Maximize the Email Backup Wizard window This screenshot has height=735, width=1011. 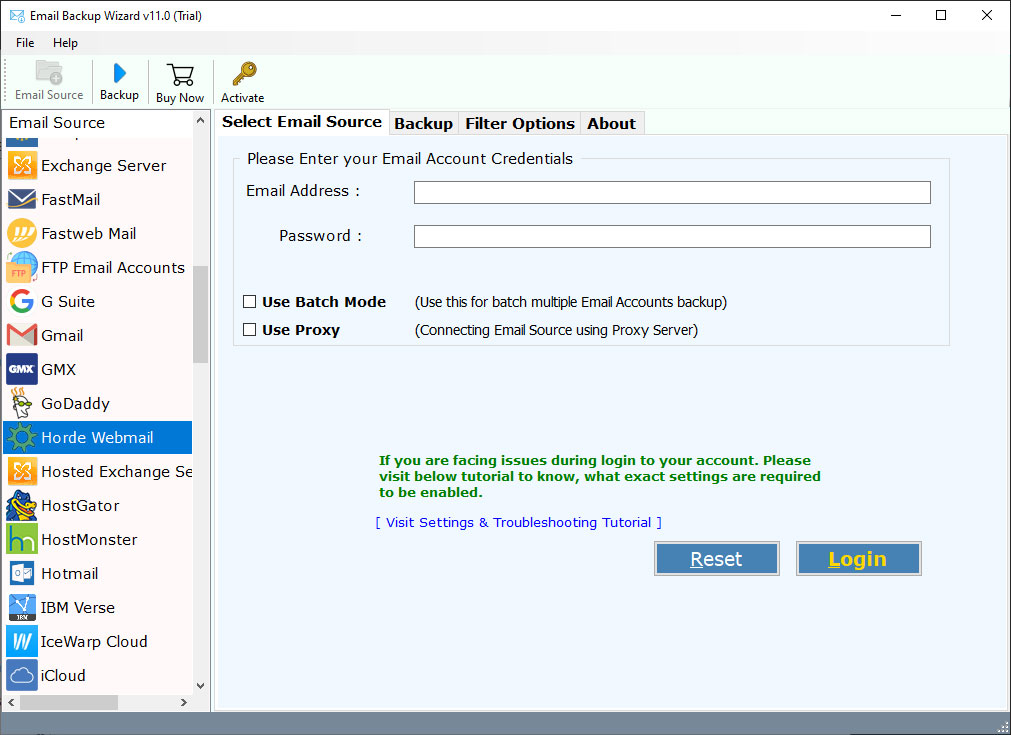941,15
